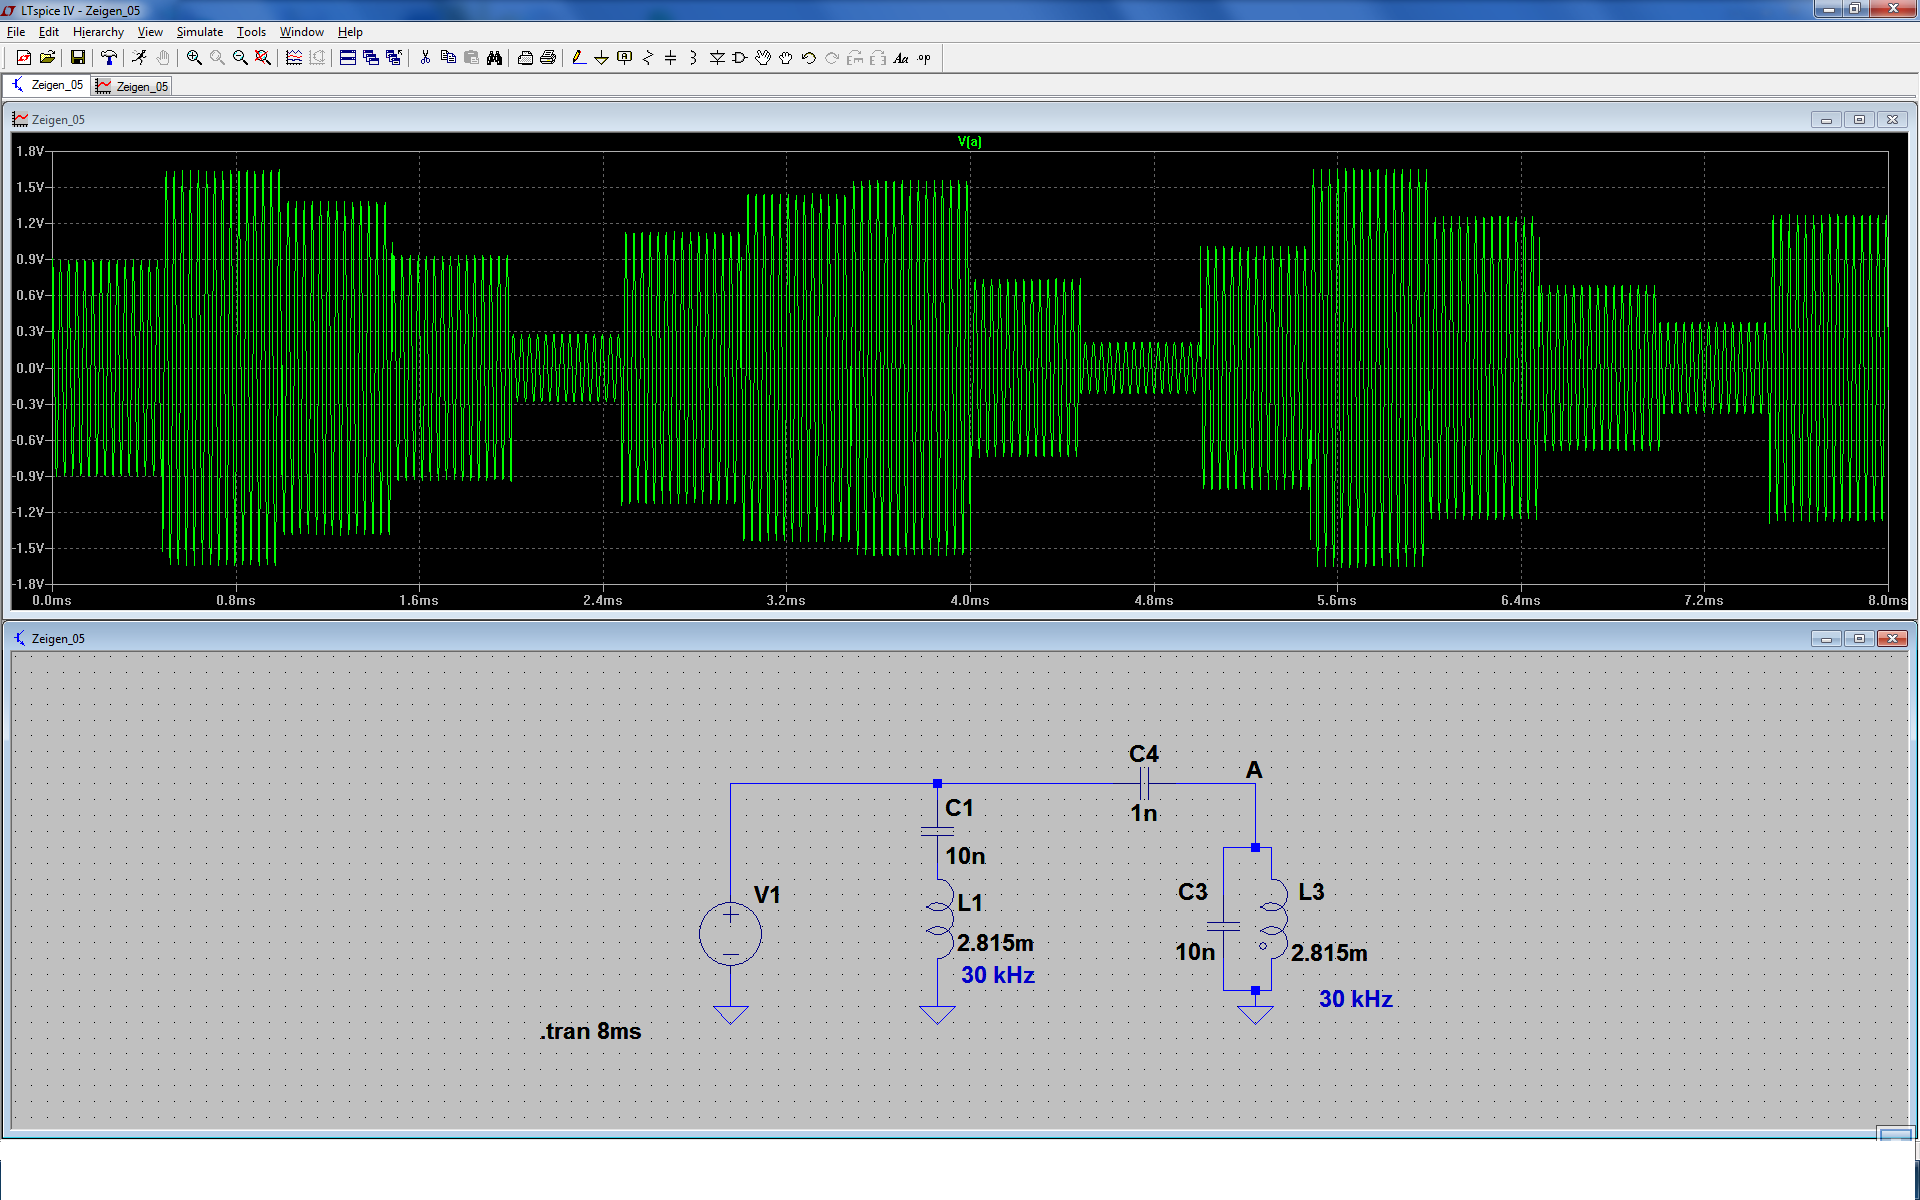Screen dimensions: 1920x1200
Task: Click the L1 inductor value 2.815m
Action: point(995,943)
